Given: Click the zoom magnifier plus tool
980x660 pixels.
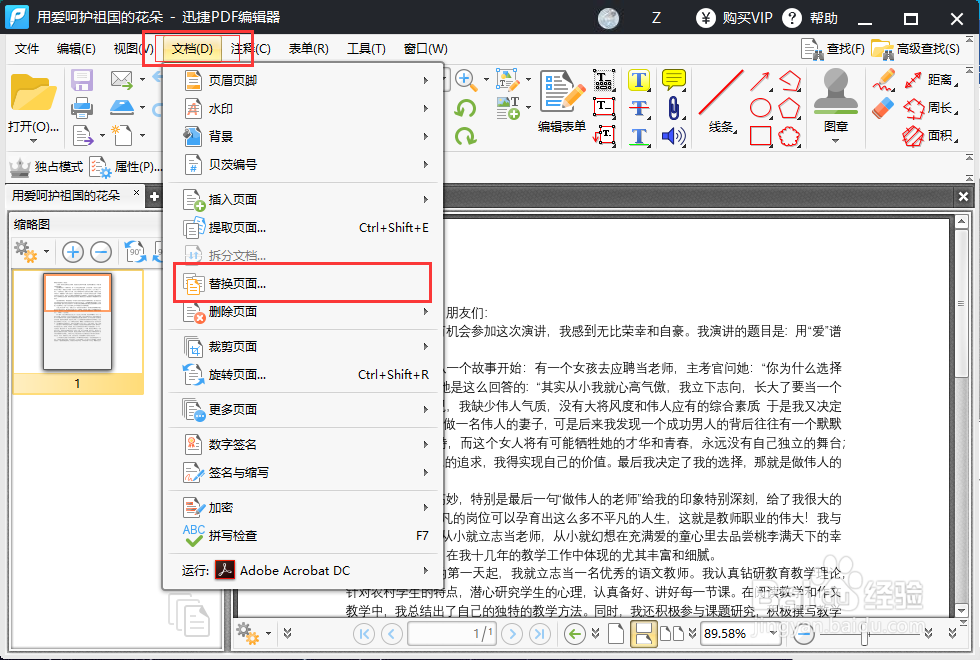Looking at the screenshot, I should click(x=465, y=80).
